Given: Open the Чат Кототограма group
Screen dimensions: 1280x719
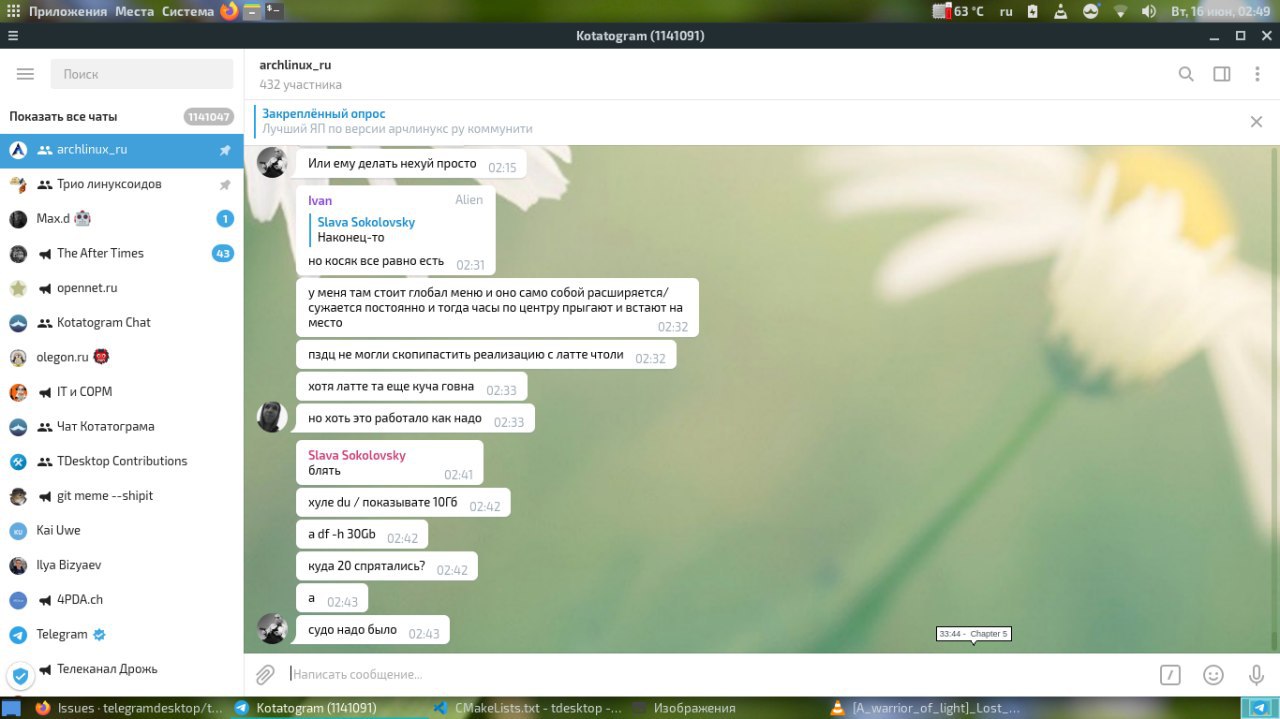Looking at the screenshot, I should point(121,426).
